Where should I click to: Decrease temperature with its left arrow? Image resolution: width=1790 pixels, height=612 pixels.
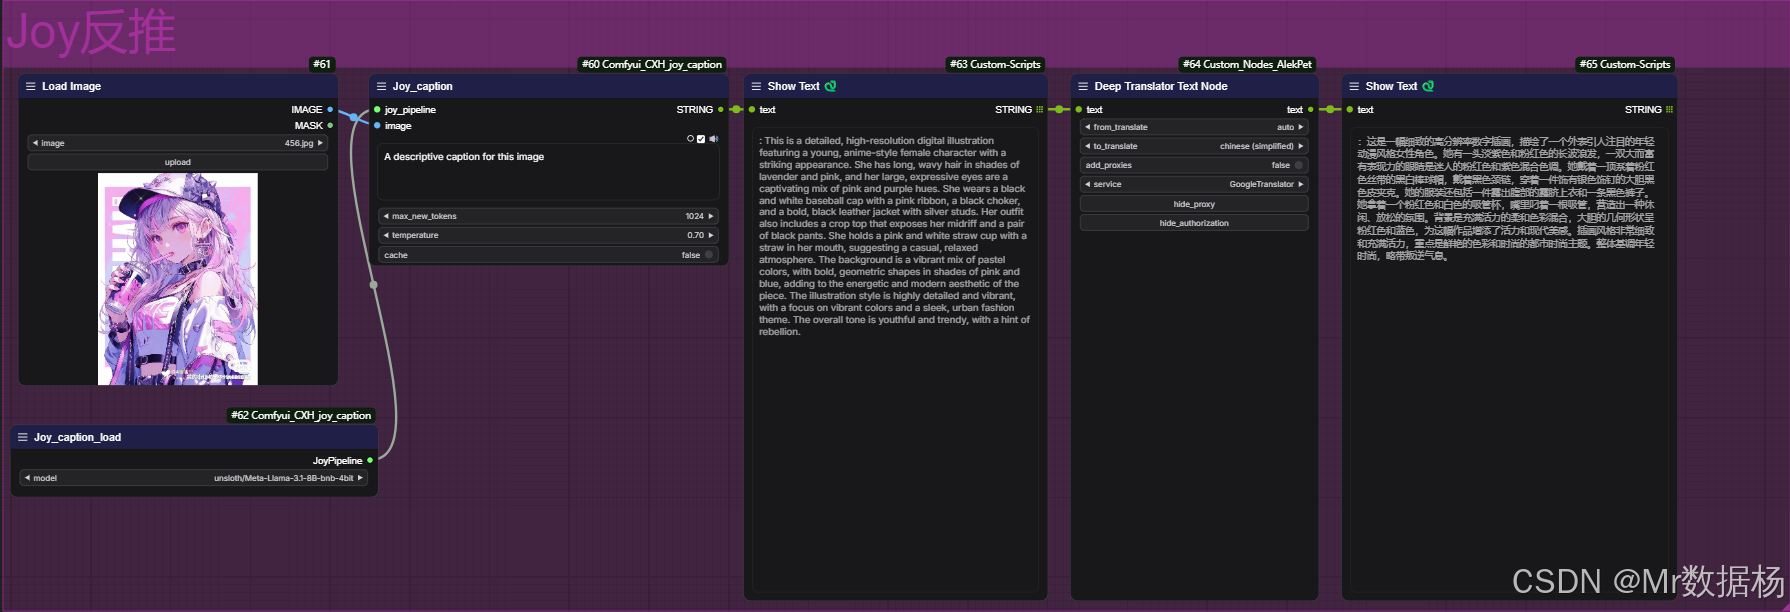point(386,235)
